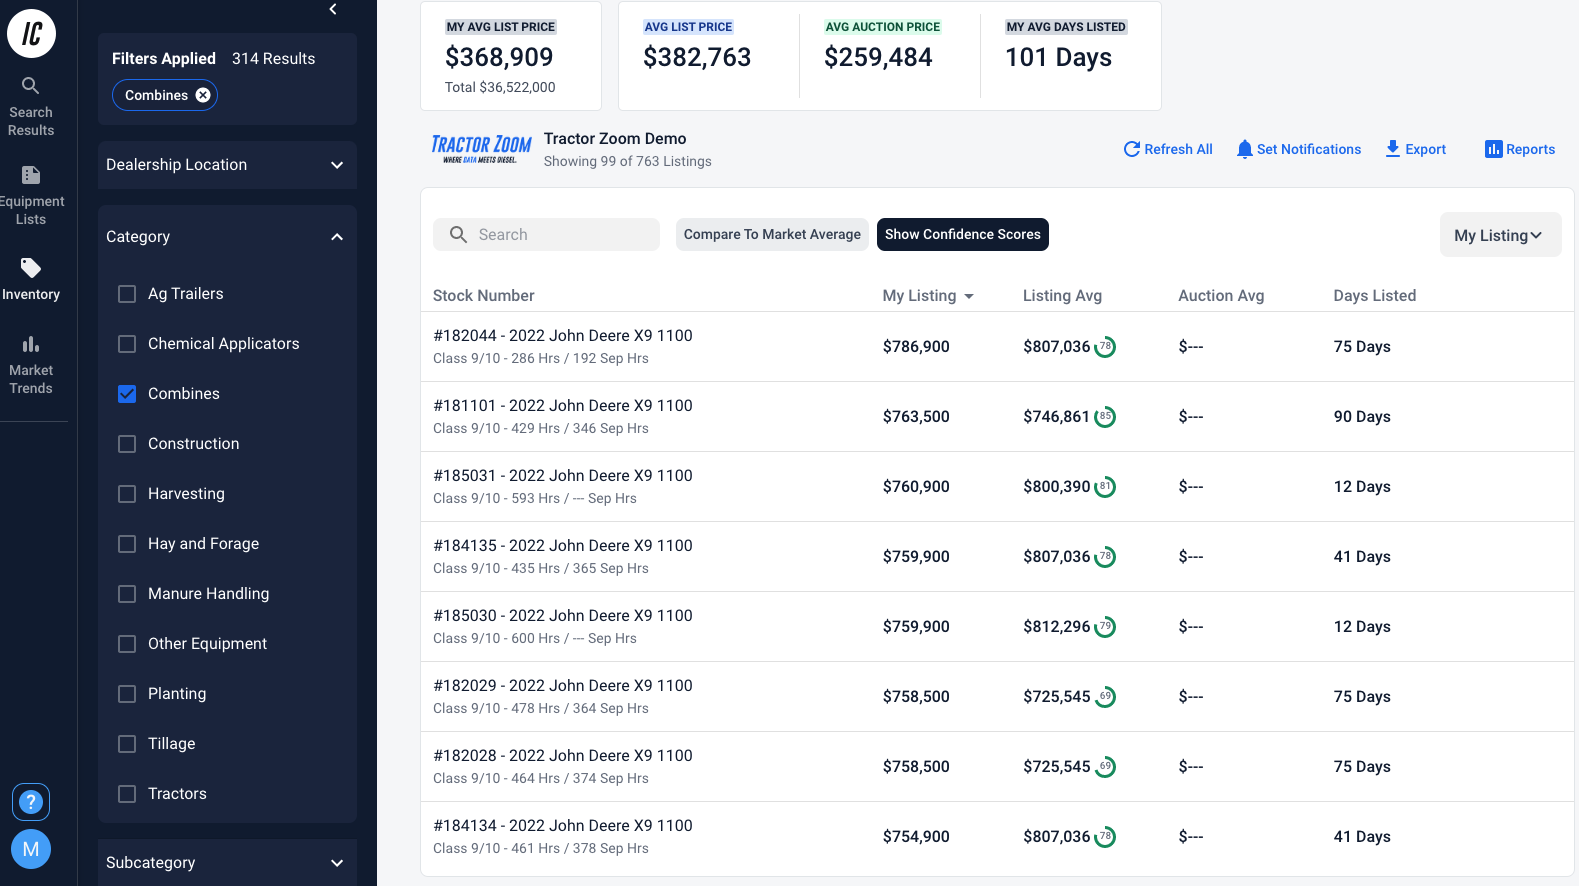Screen dimensions: 1579x886
Task: Check the Harvesting checkbox
Action: (127, 494)
